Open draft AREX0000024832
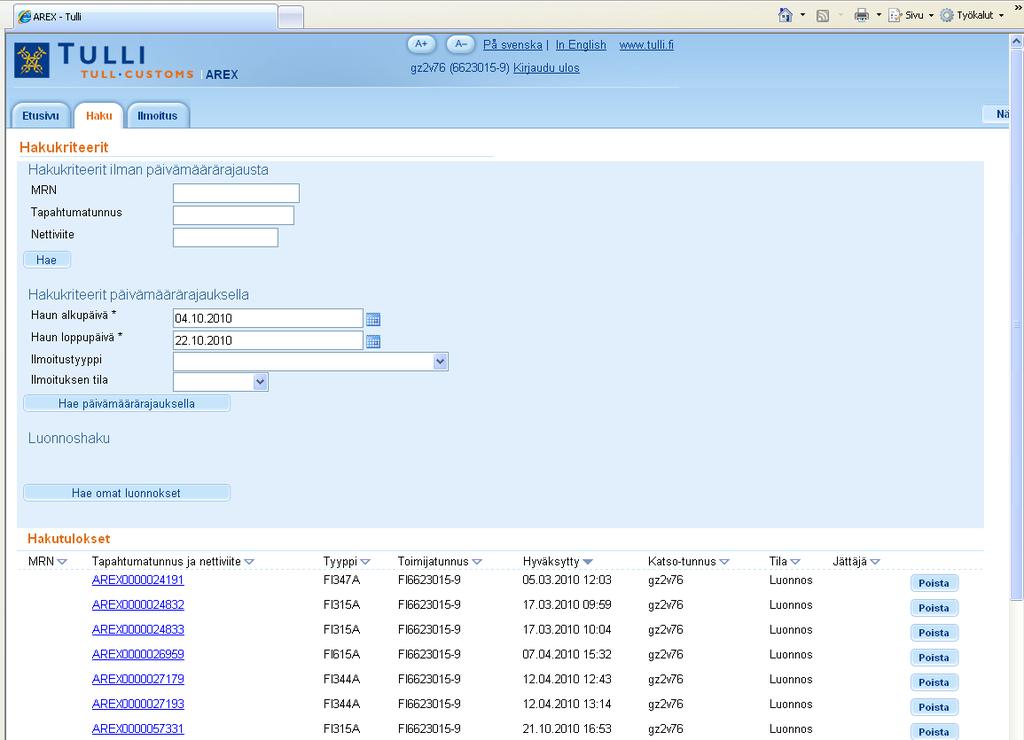Image resolution: width=1024 pixels, height=740 pixels. pos(138,605)
